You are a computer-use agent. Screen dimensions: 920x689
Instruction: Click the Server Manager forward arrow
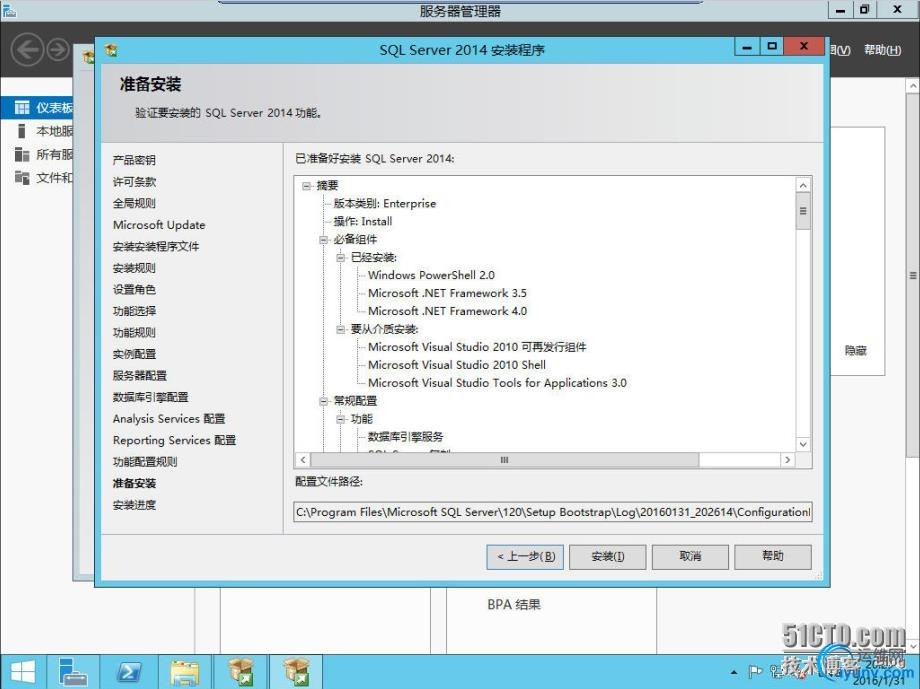coord(58,50)
